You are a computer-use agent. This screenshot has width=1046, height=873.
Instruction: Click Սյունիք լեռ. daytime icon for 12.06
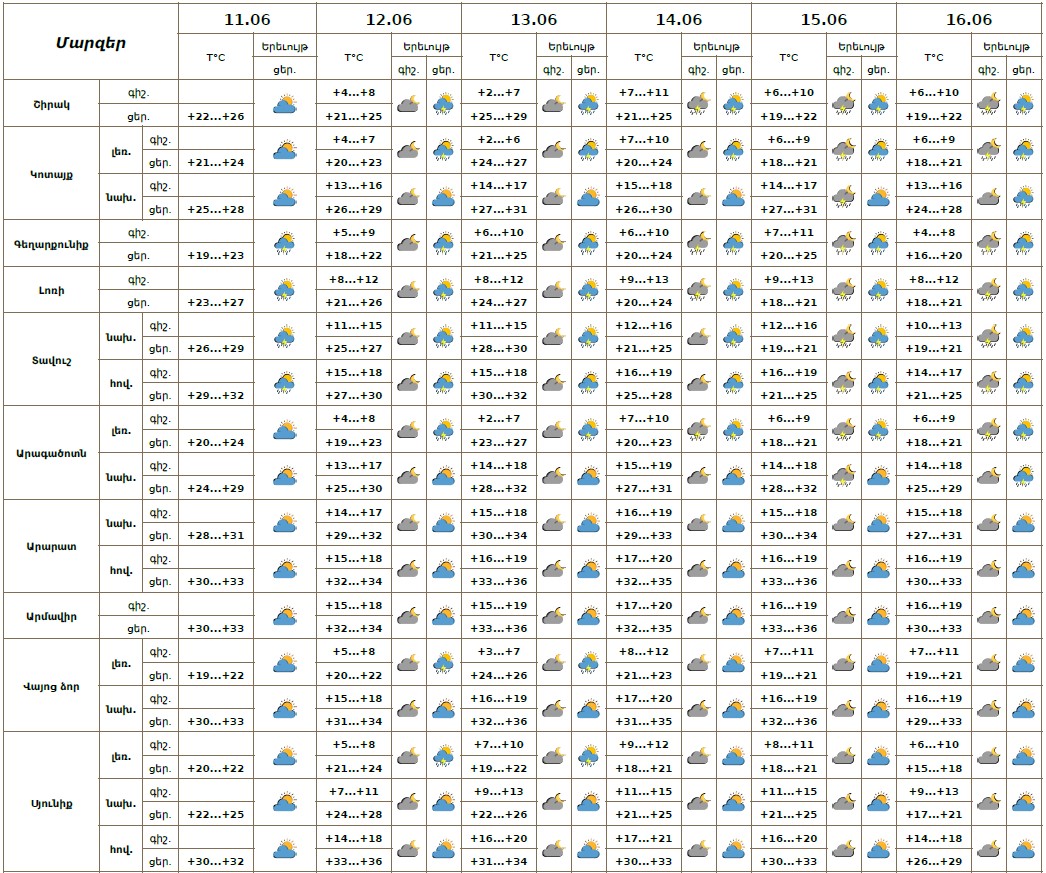pos(443,756)
